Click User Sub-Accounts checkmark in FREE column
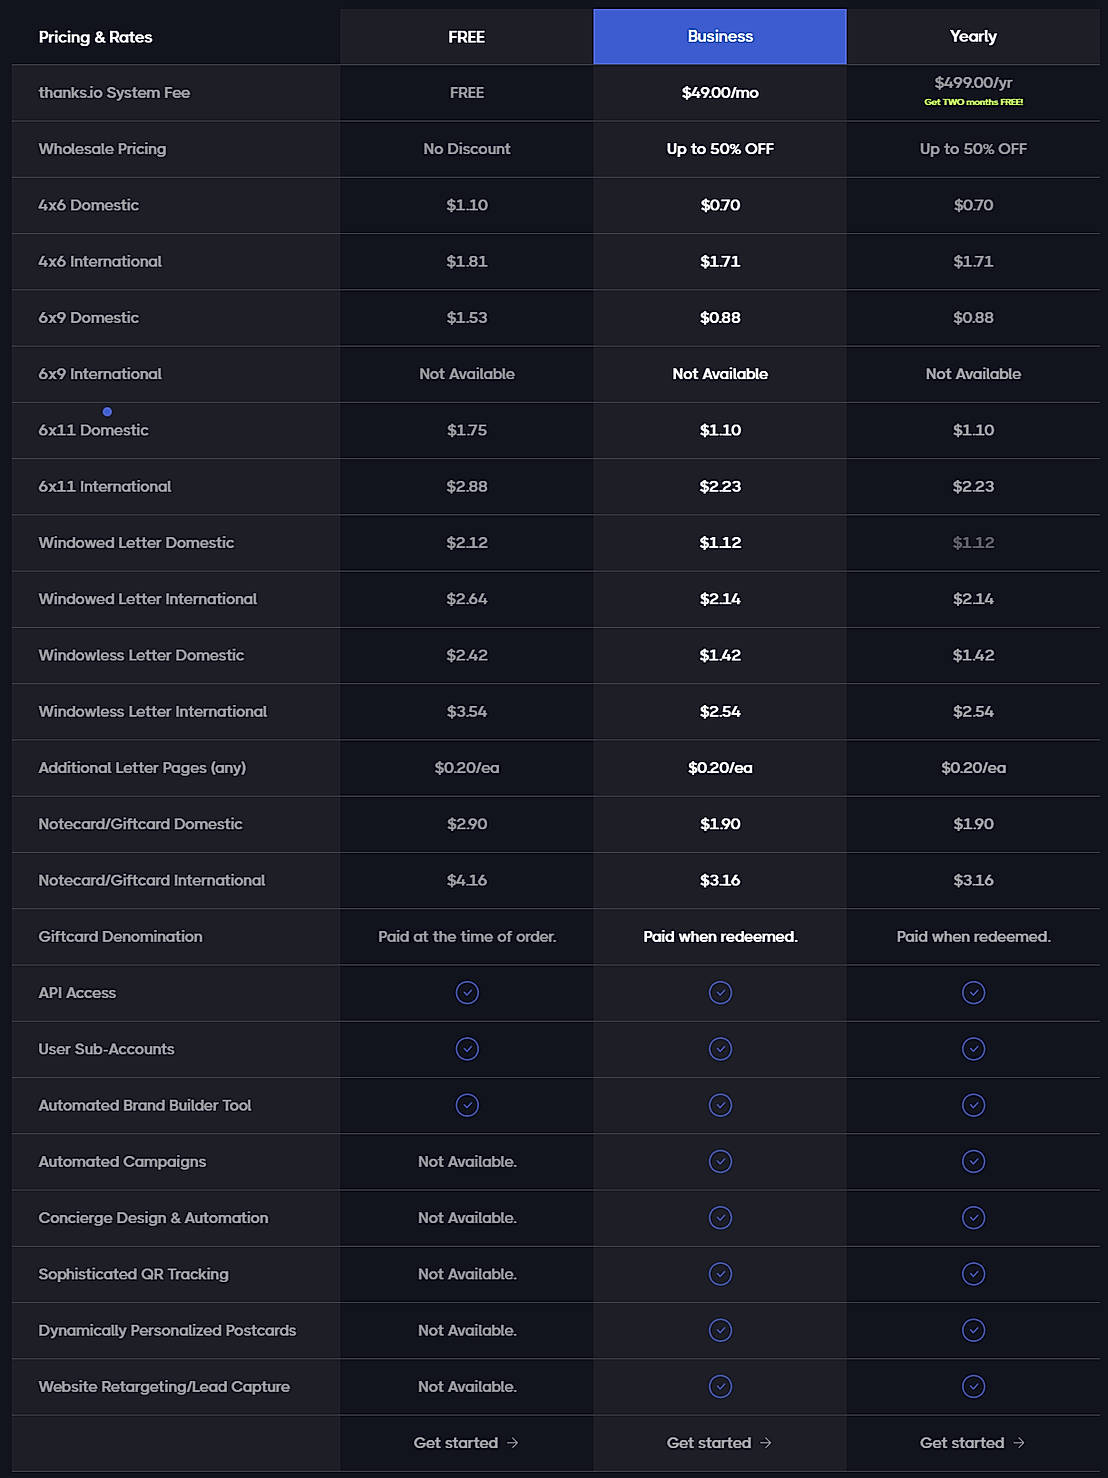1108x1478 pixels. [467, 1049]
